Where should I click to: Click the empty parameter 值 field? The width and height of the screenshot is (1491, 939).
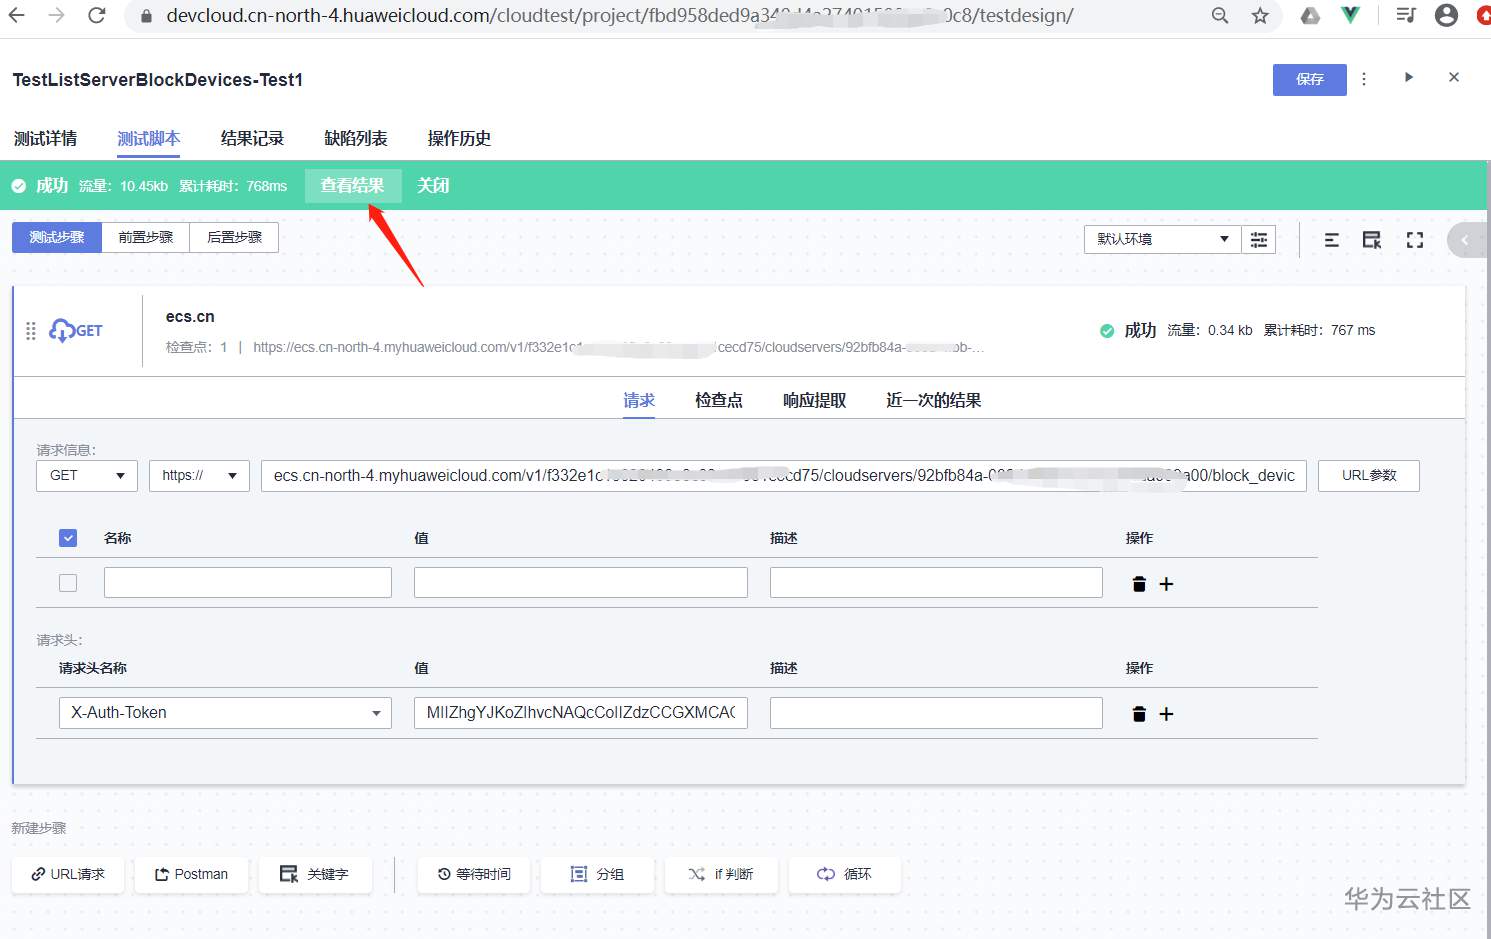(581, 583)
